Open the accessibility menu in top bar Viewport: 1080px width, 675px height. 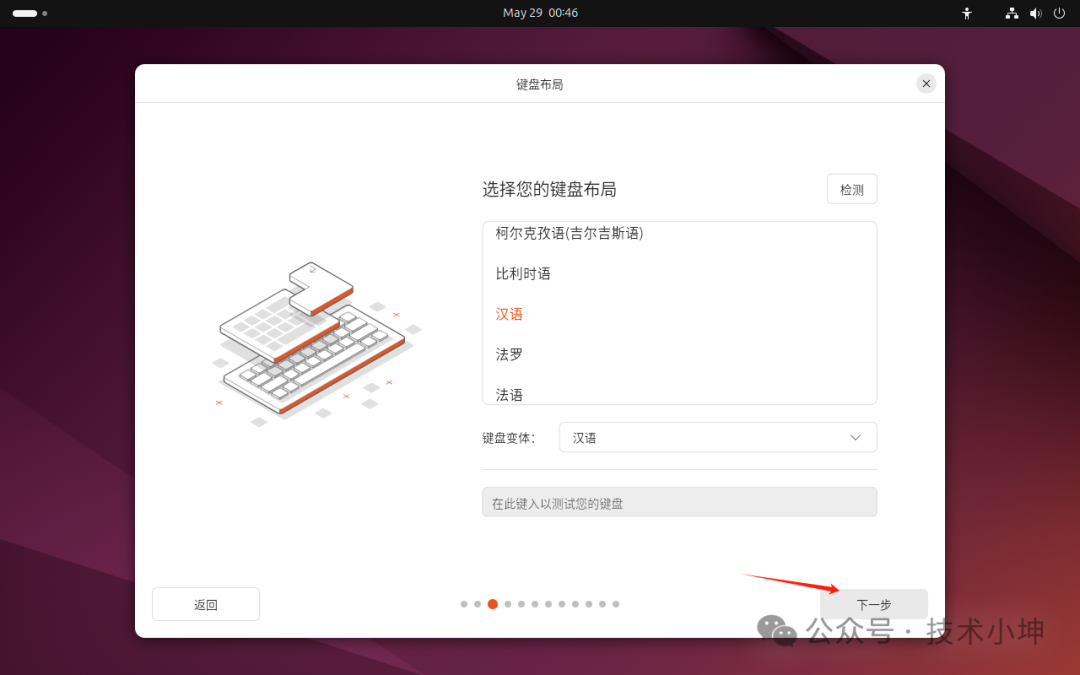966,13
